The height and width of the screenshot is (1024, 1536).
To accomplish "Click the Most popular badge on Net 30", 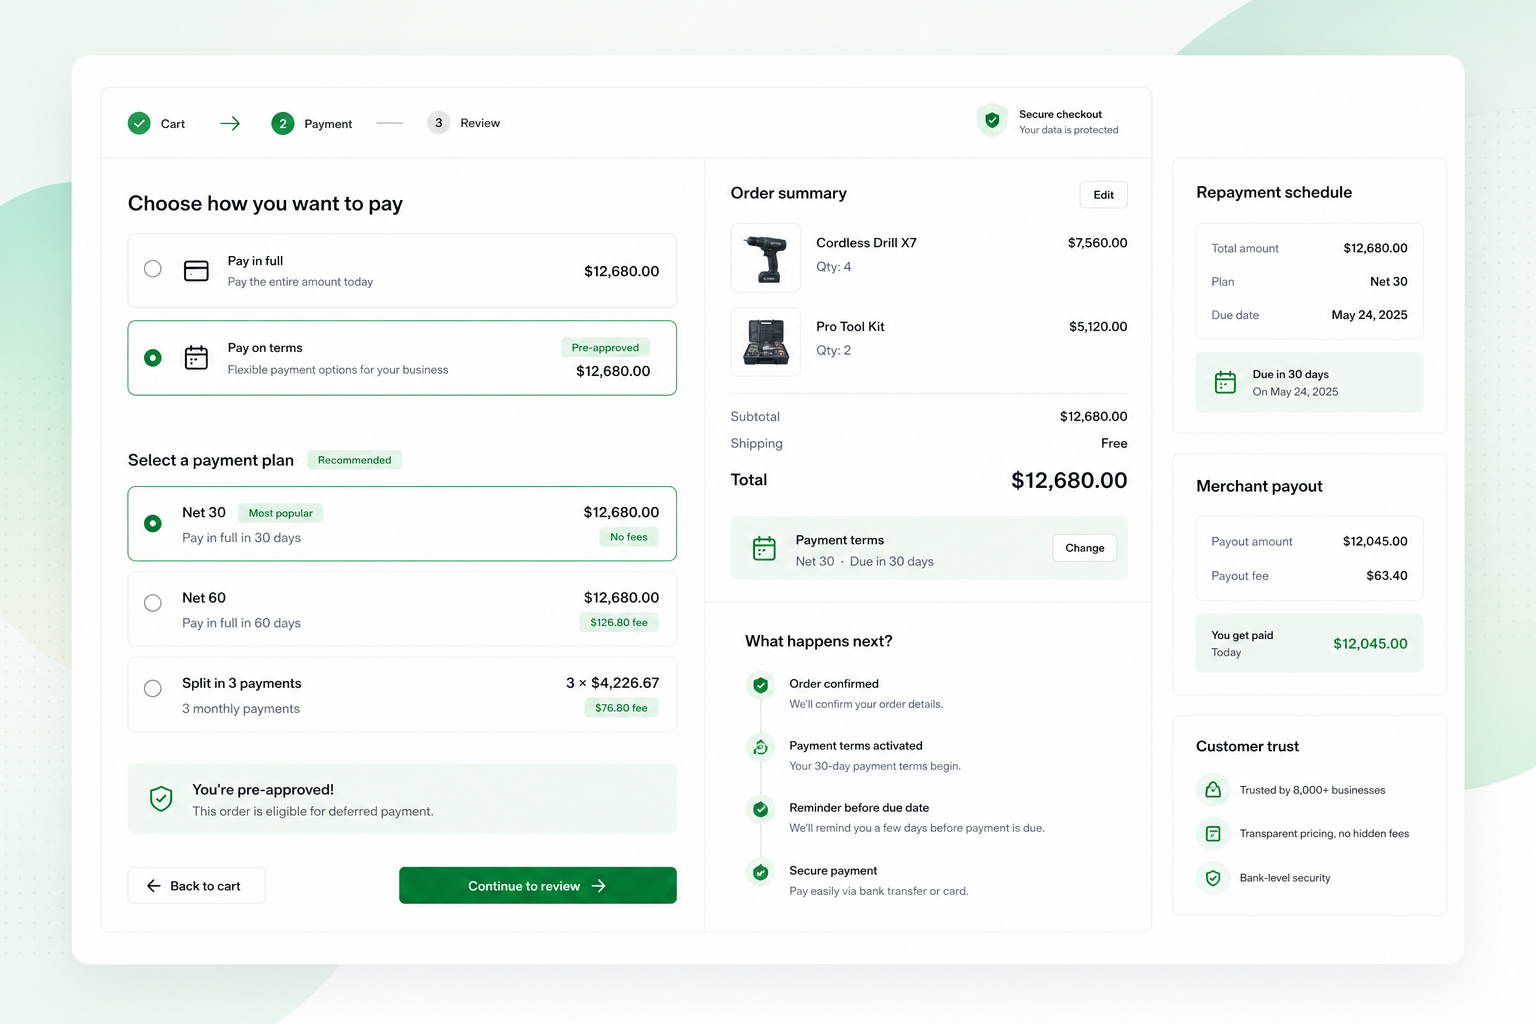I will (x=280, y=513).
